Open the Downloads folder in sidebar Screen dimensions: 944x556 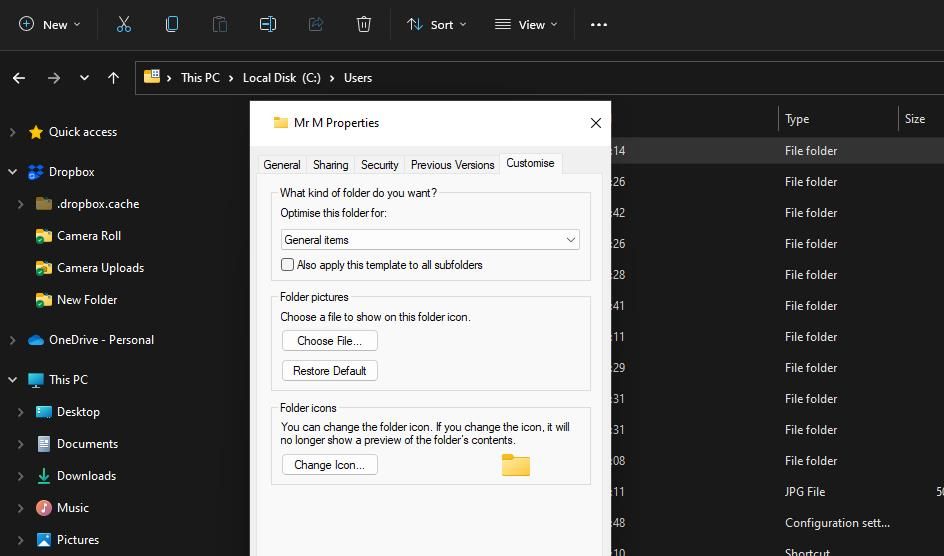(x=86, y=476)
